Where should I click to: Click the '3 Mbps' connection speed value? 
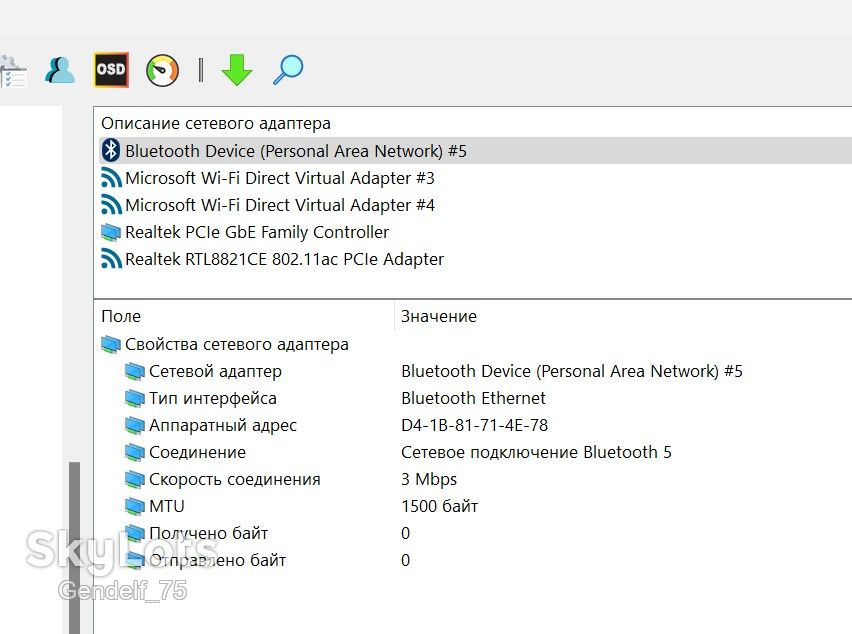[x=429, y=479]
